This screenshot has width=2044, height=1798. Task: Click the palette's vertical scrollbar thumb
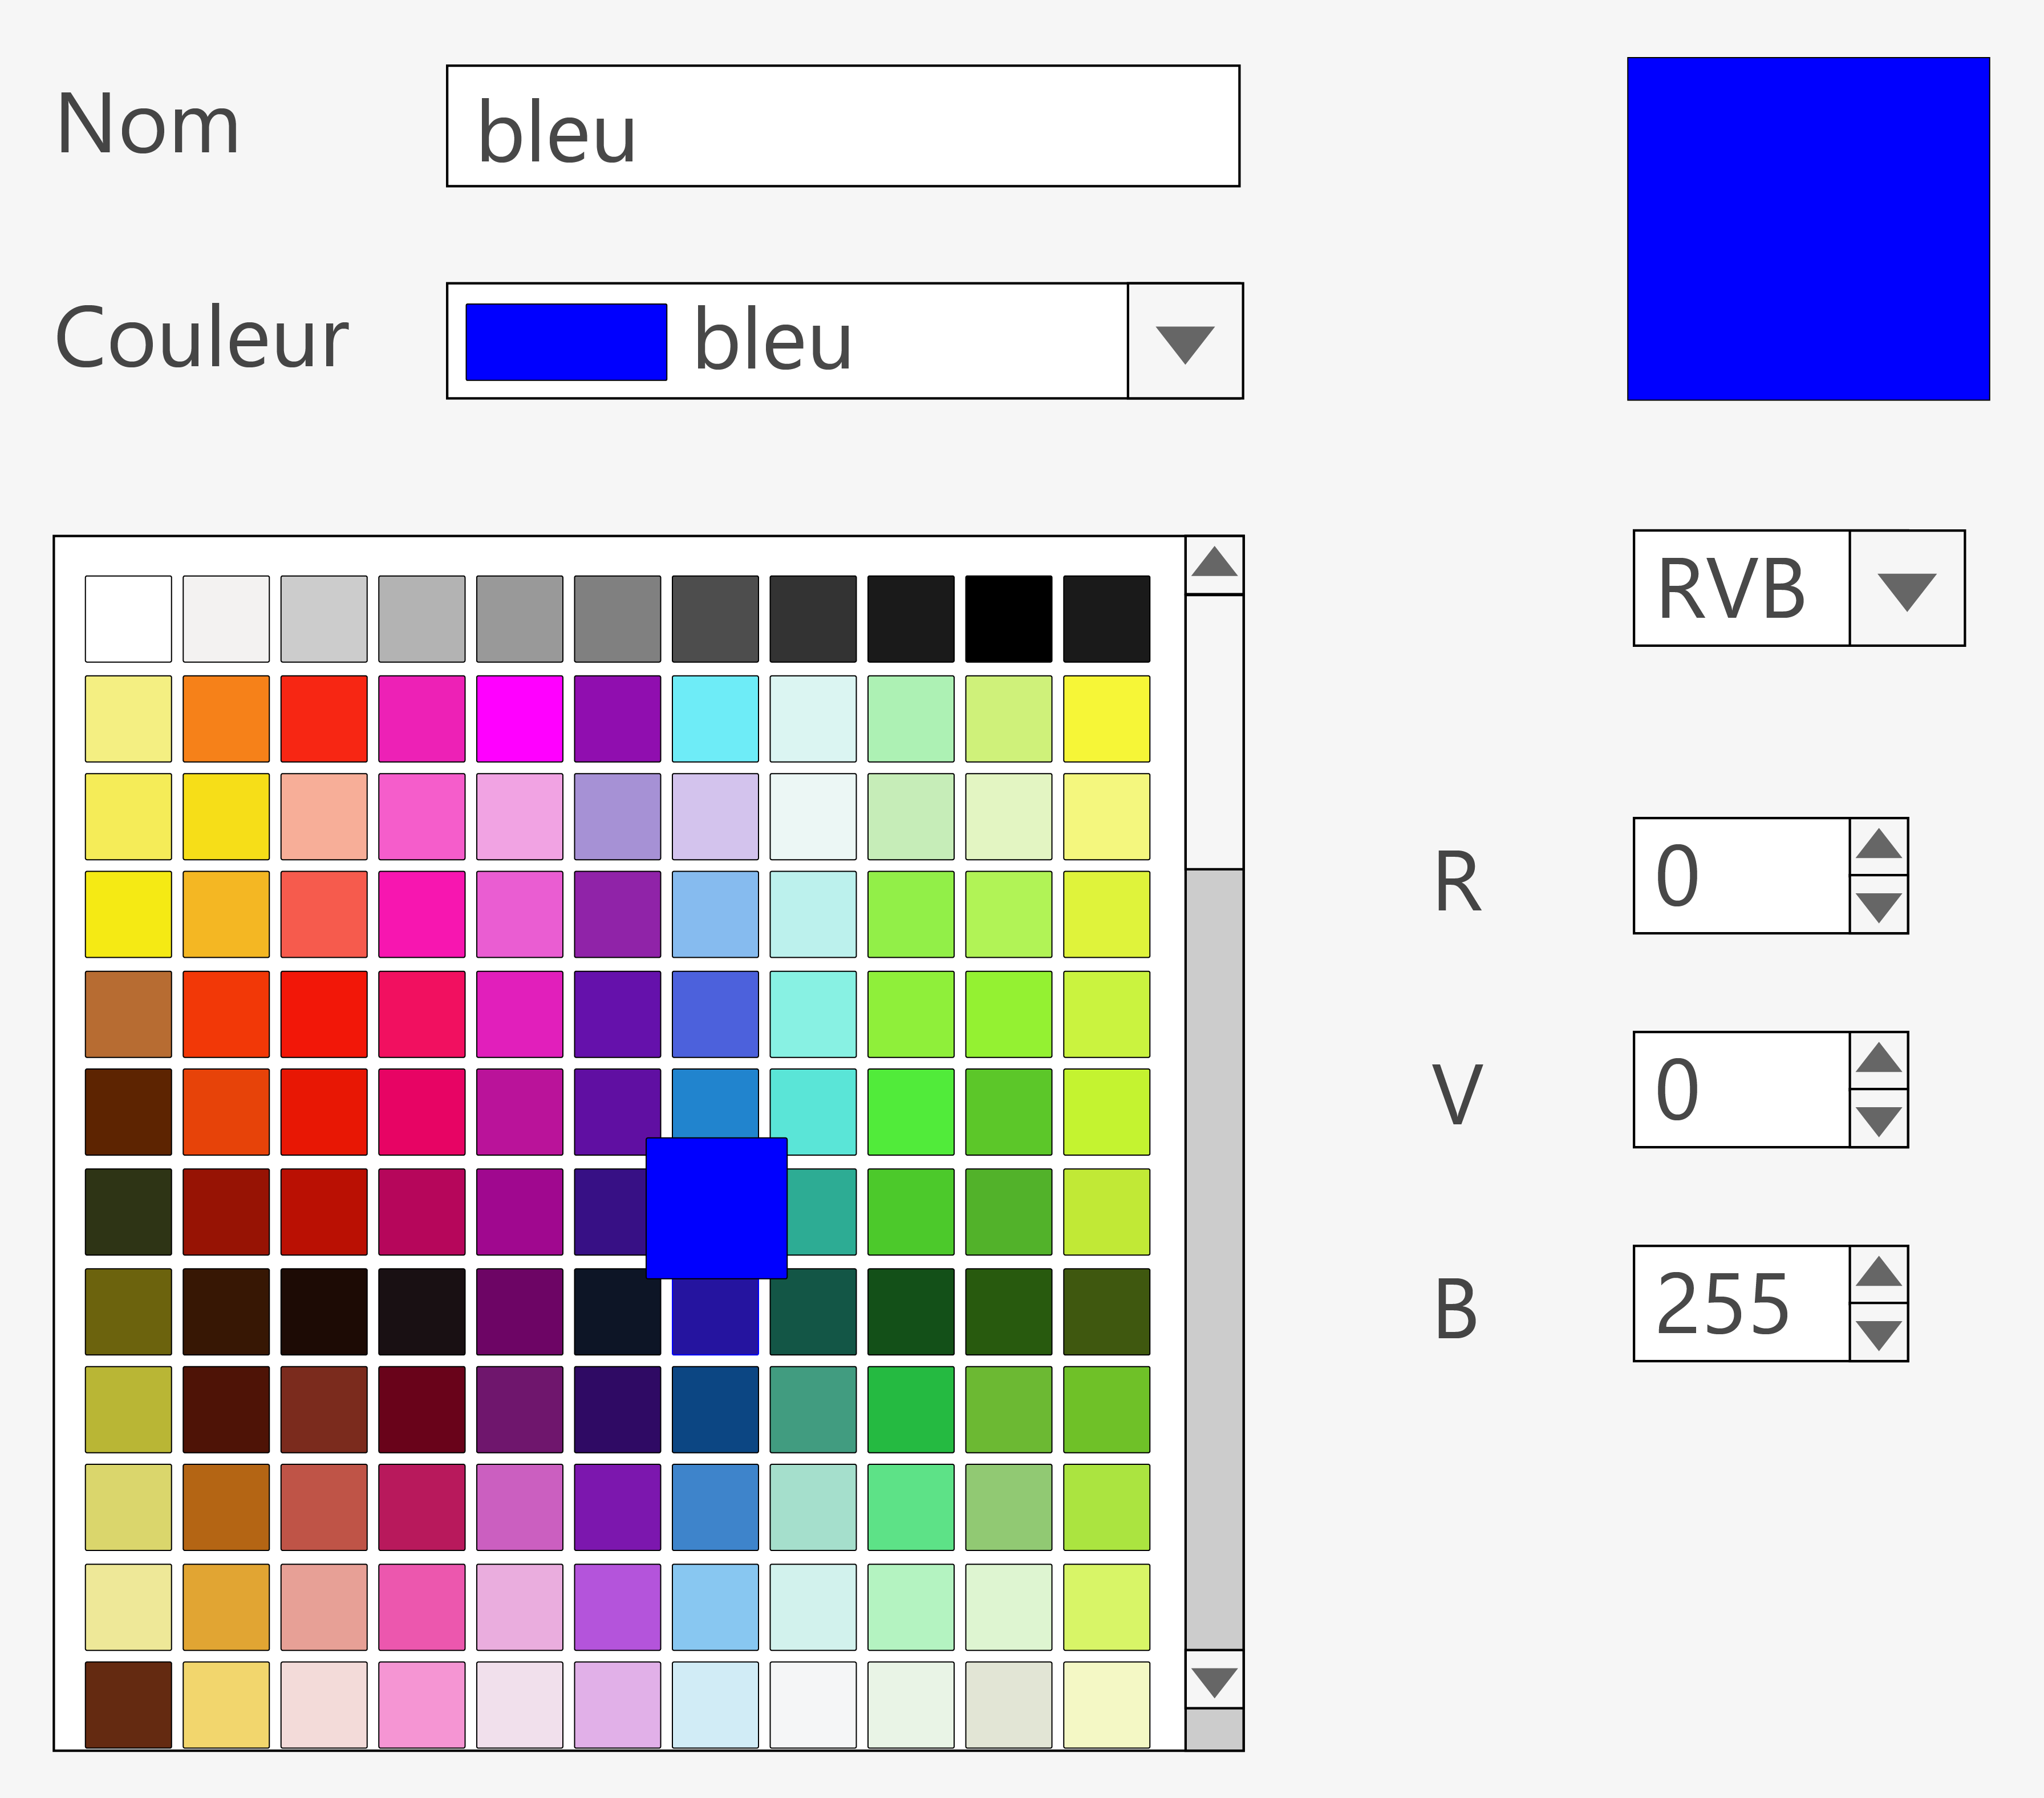[x=1214, y=731]
